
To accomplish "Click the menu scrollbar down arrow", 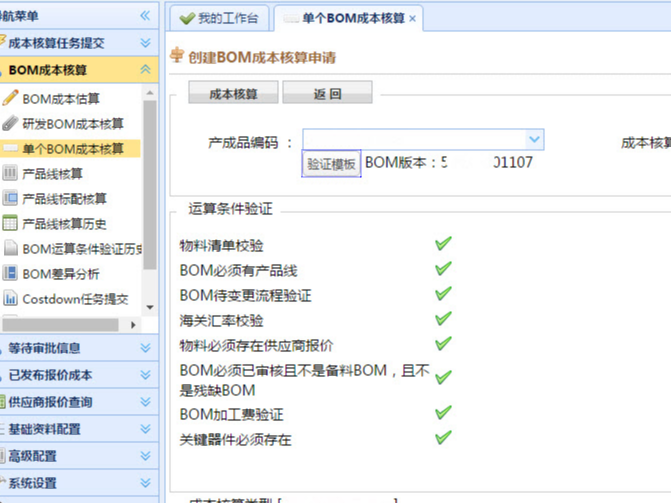I will (149, 307).
